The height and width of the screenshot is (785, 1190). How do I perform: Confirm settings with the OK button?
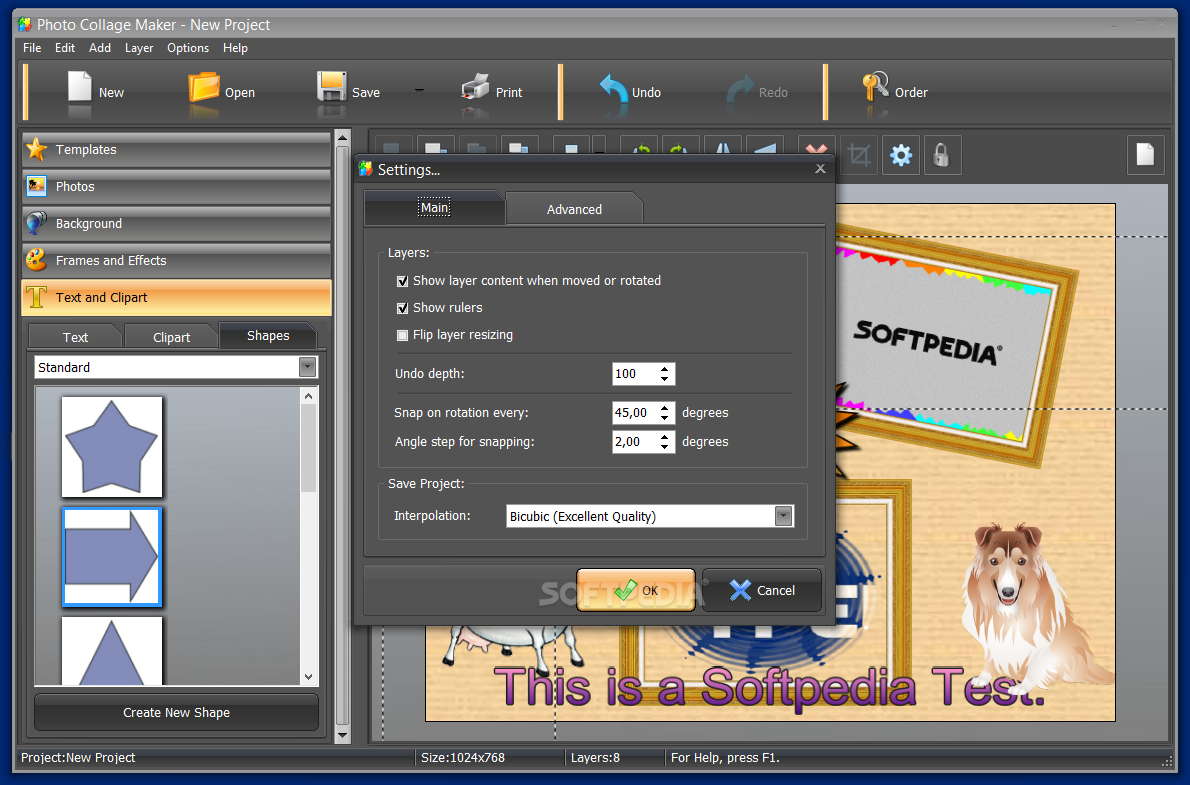(x=636, y=590)
